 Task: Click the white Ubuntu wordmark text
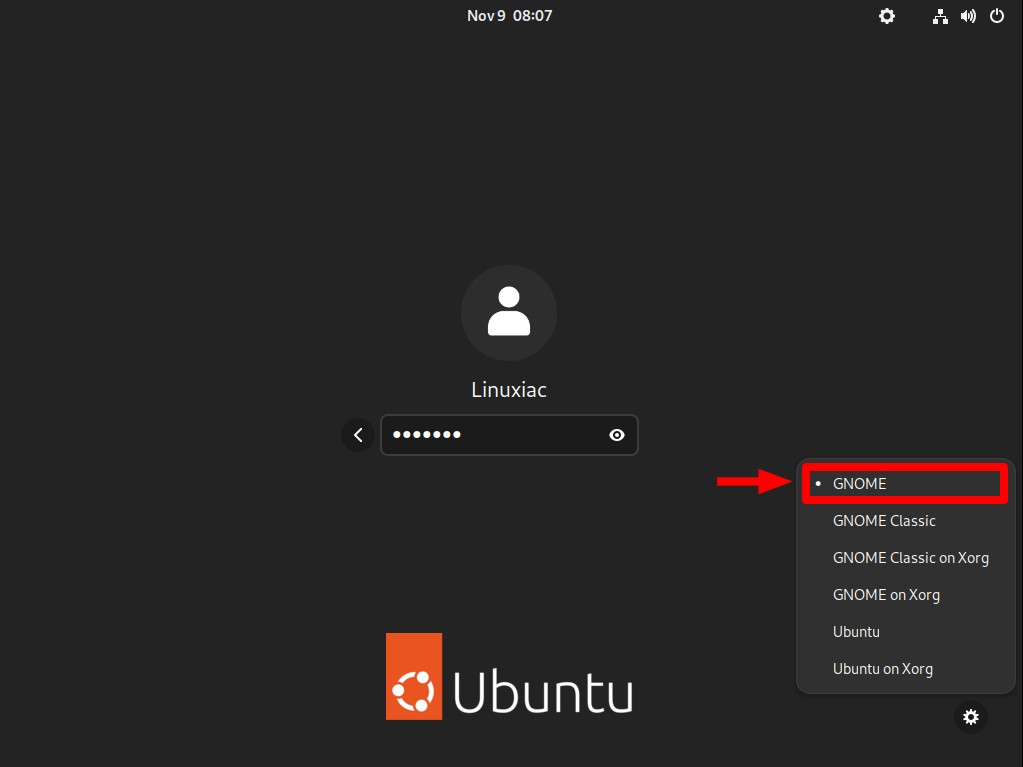[543, 691]
